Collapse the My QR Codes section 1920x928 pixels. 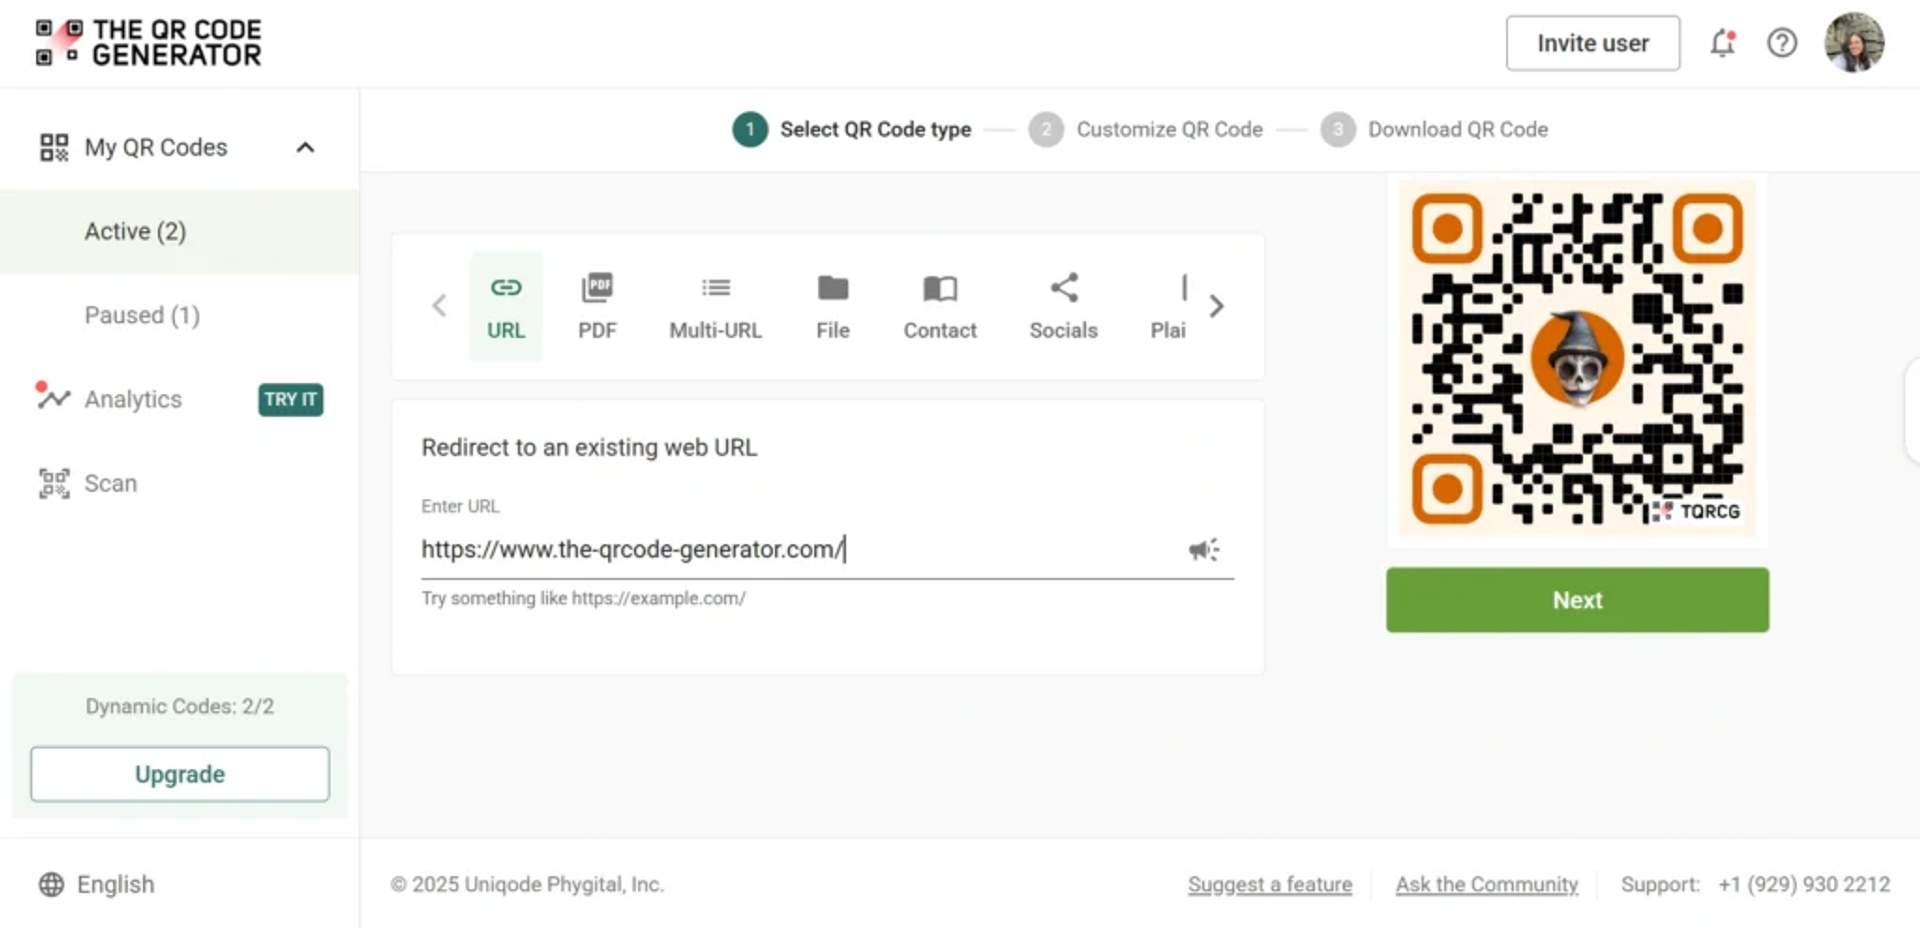pos(305,148)
